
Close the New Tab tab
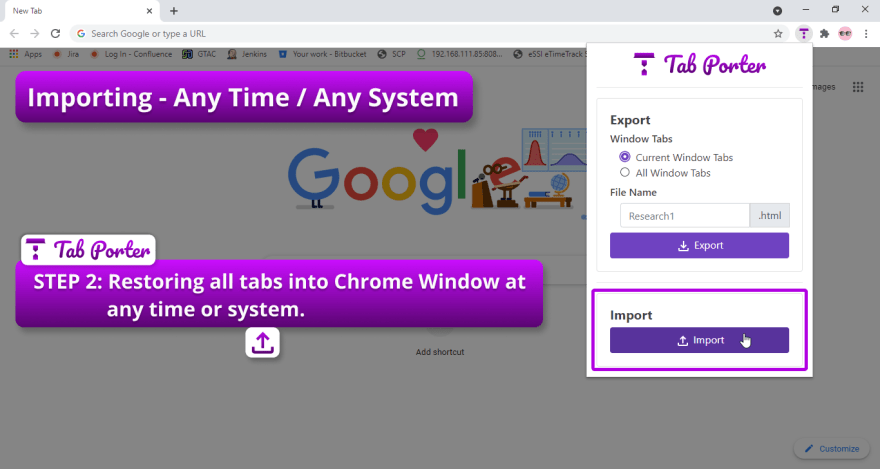[x=149, y=11]
